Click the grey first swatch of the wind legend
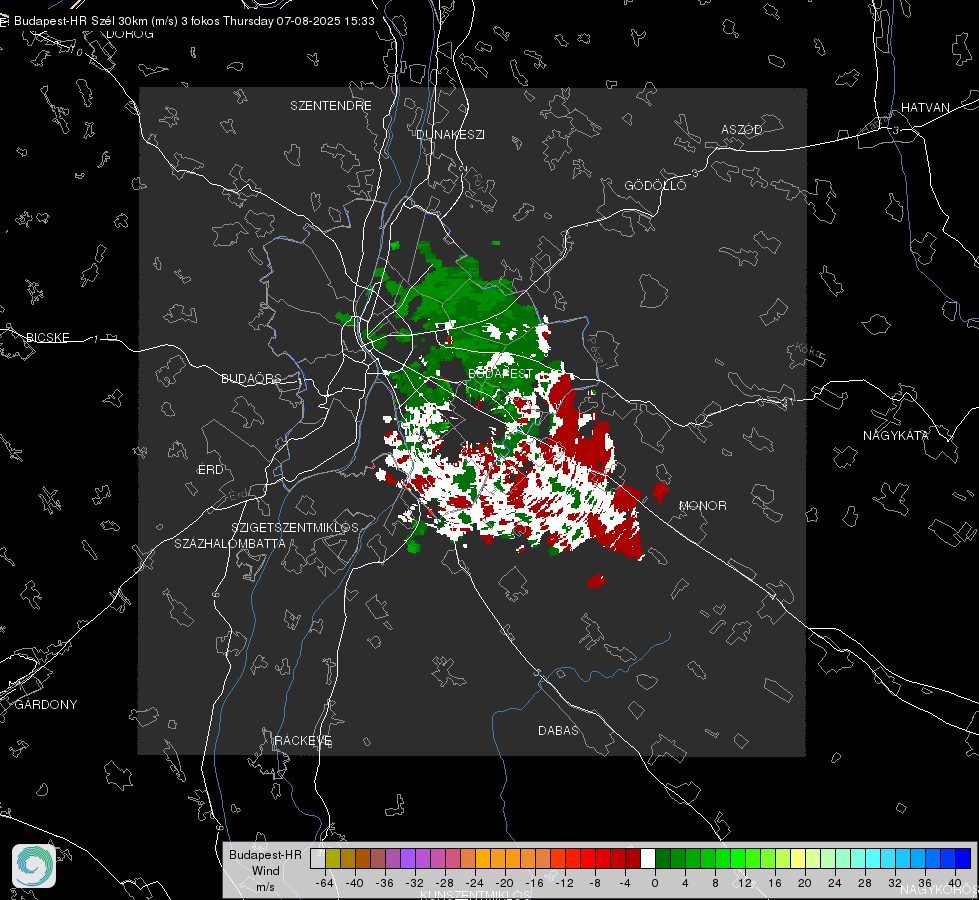This screenshot has width=979, height=900. (x=318, y=858)
